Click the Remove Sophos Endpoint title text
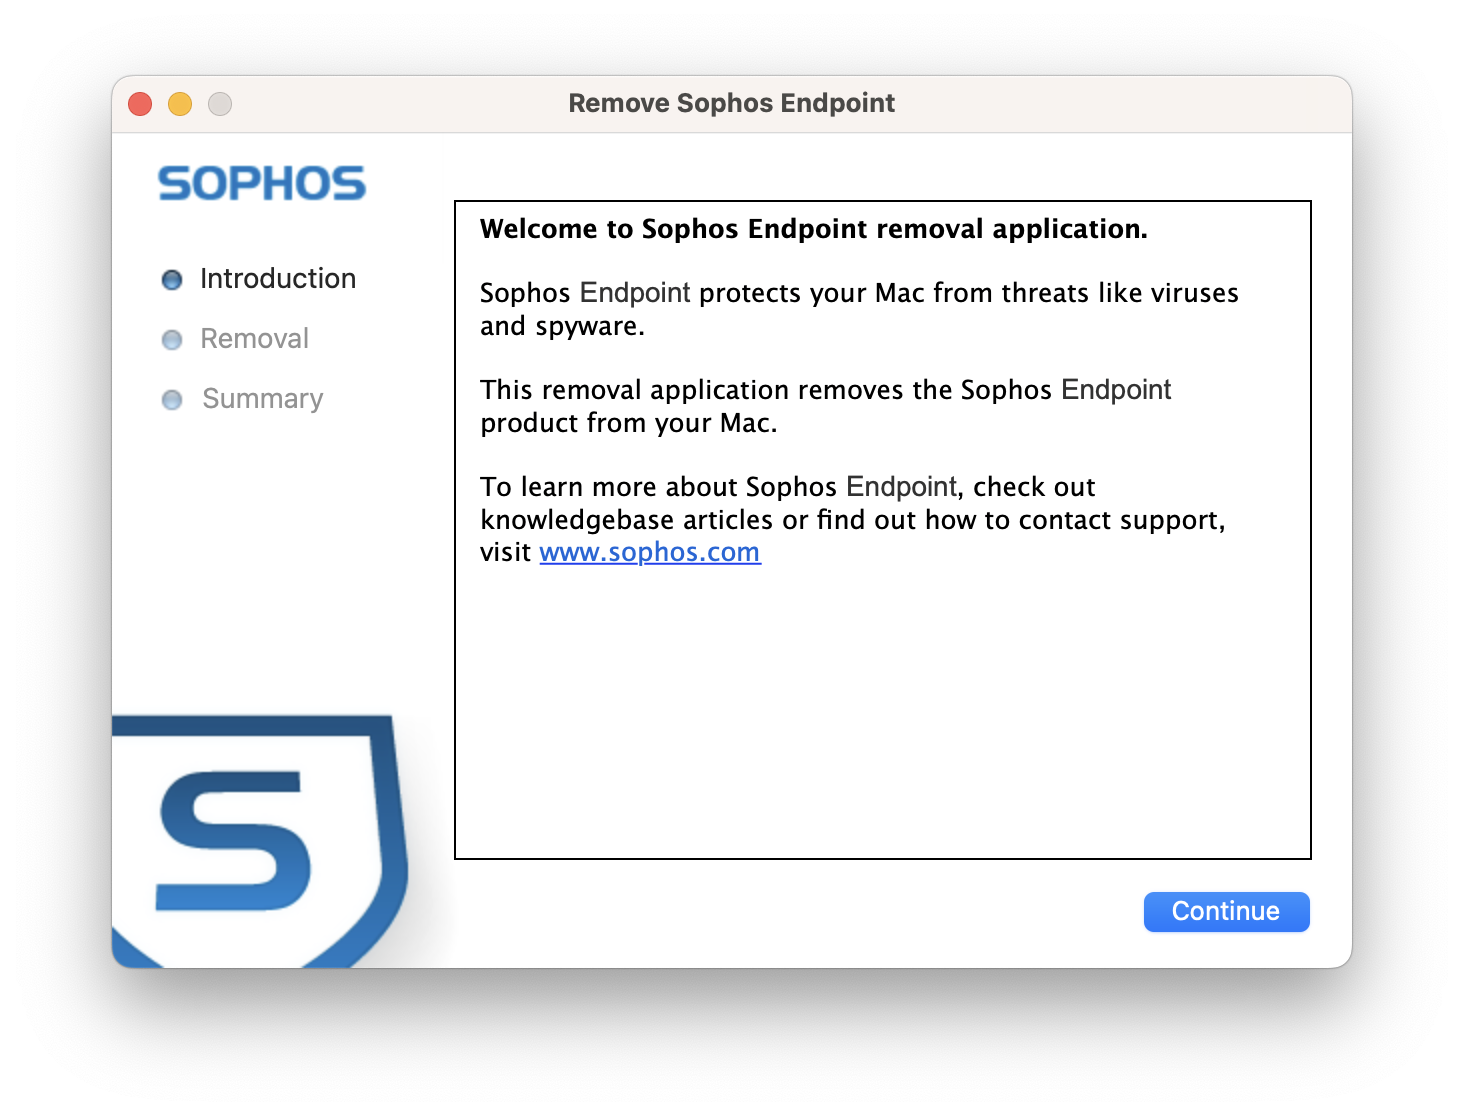The image size is (1464, 1116). coord(731,103)
